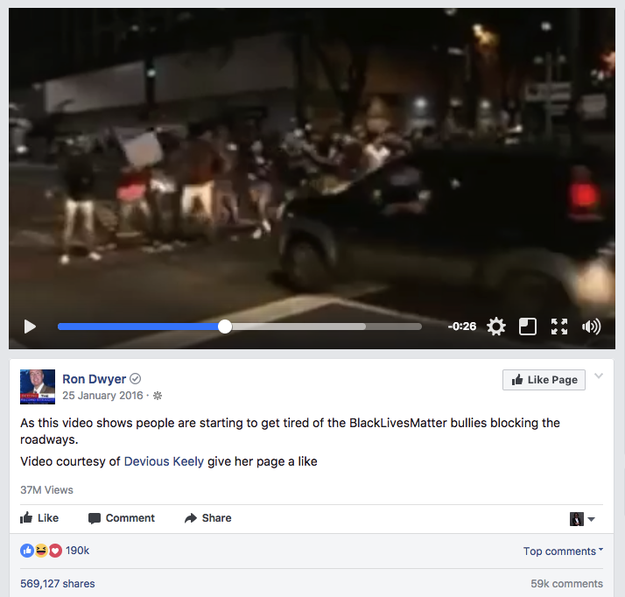
Task: View the 190k reactions list
Action: 55,550
